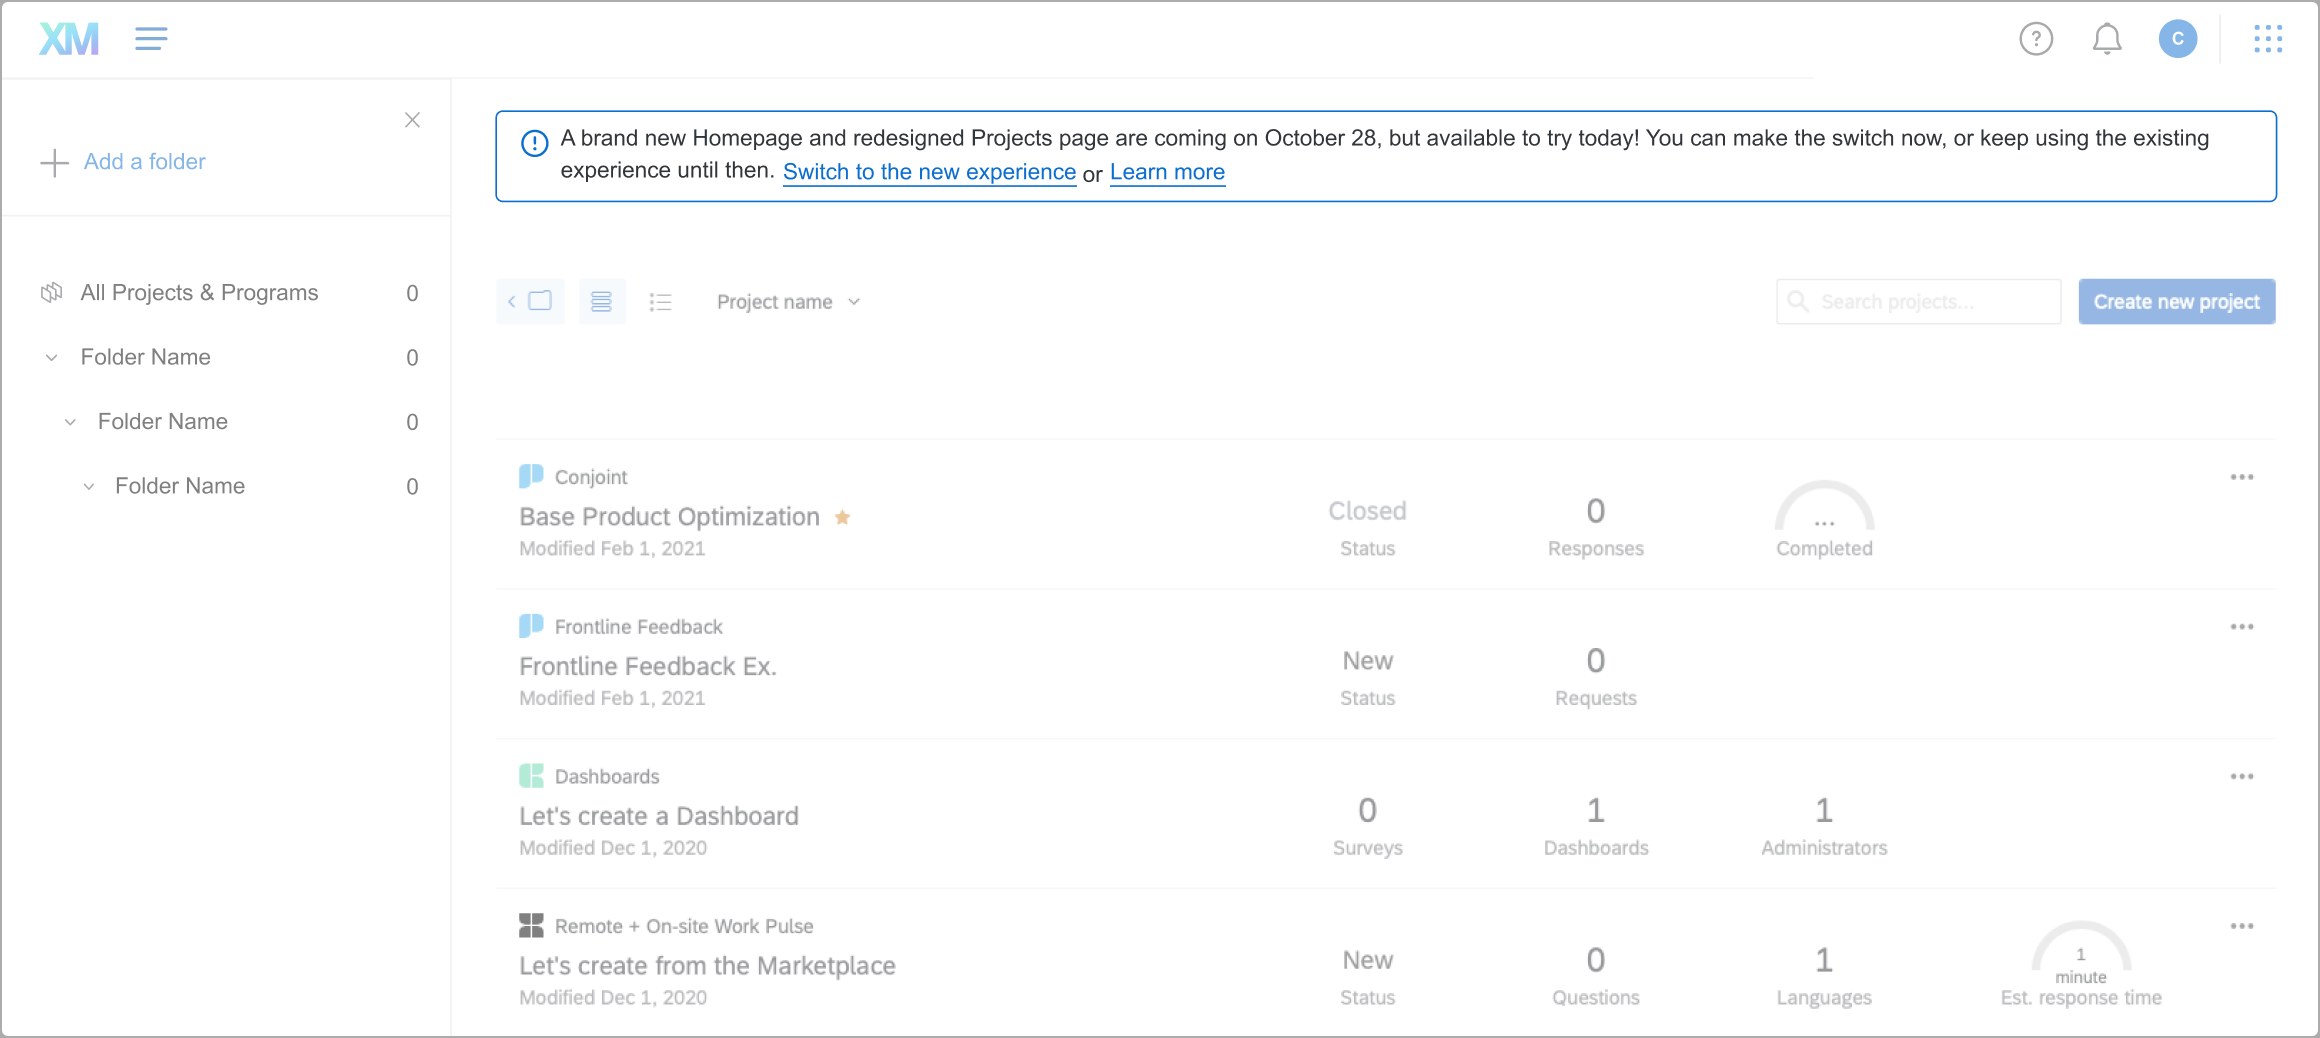Image resolution: width=2320 pixels, height=1038 pixels.
Task: Collapse the third-level Folder Name
Action: tap(88, 487)
